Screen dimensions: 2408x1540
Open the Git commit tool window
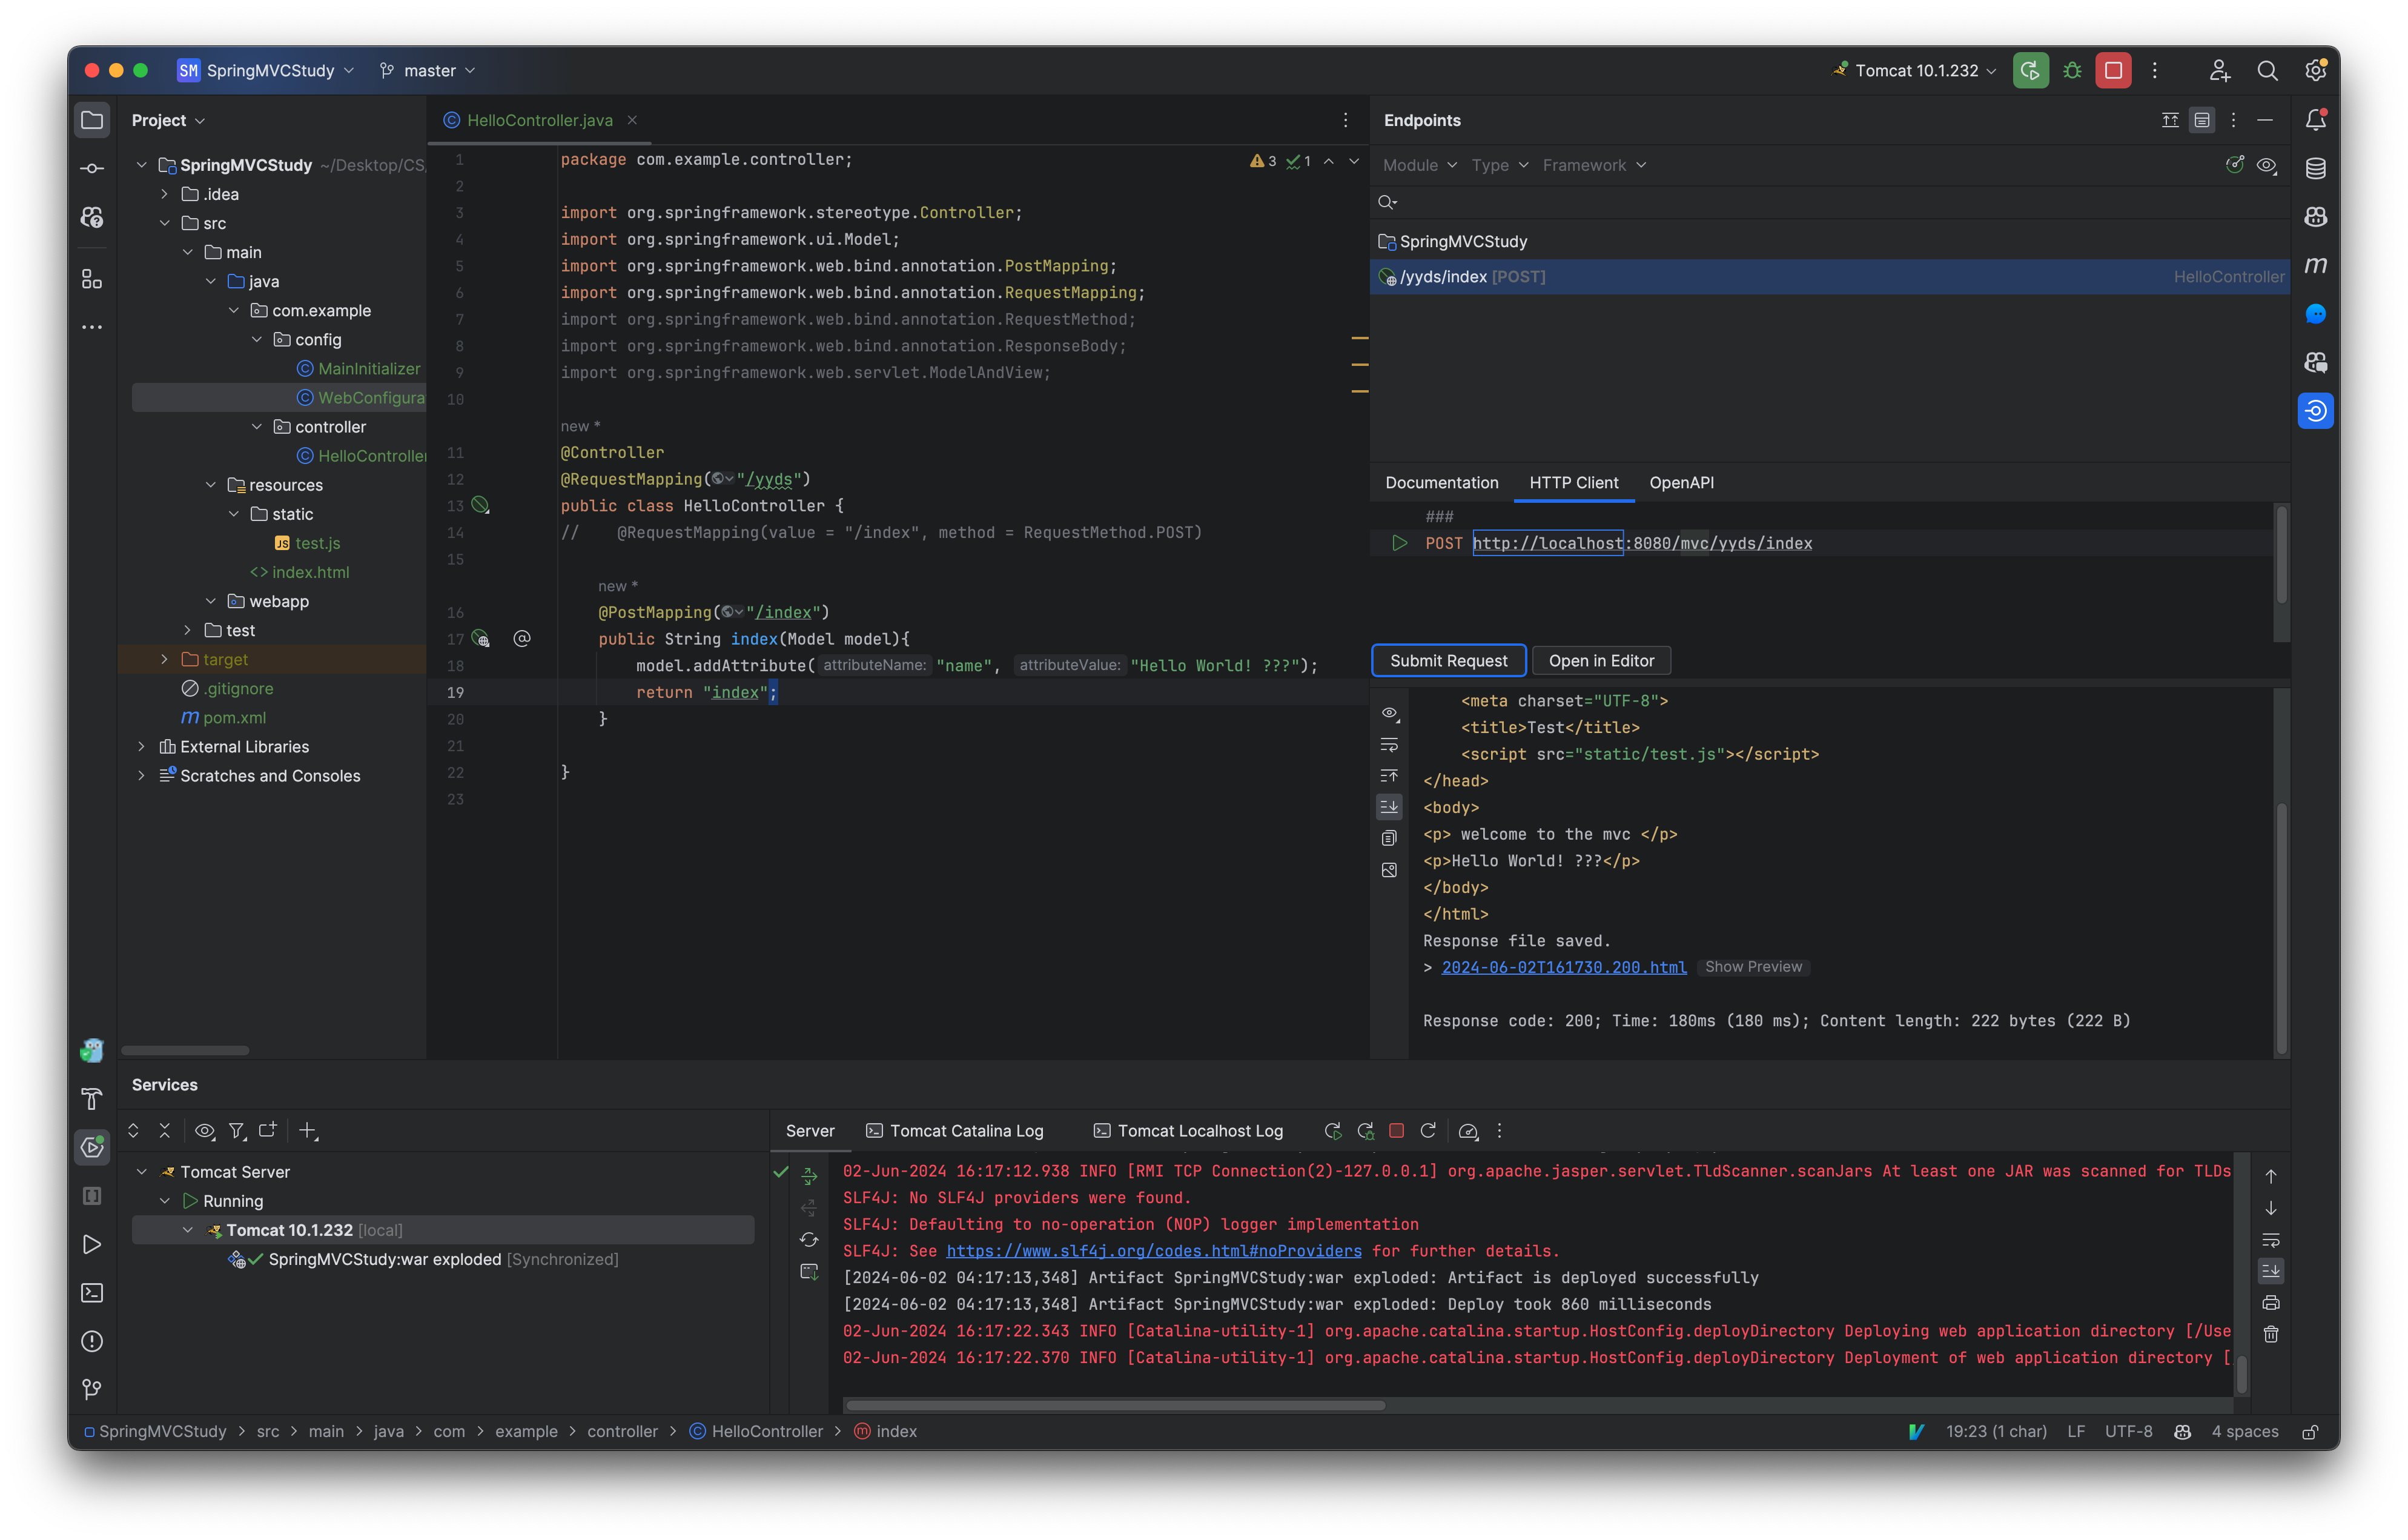pos(92,167)
